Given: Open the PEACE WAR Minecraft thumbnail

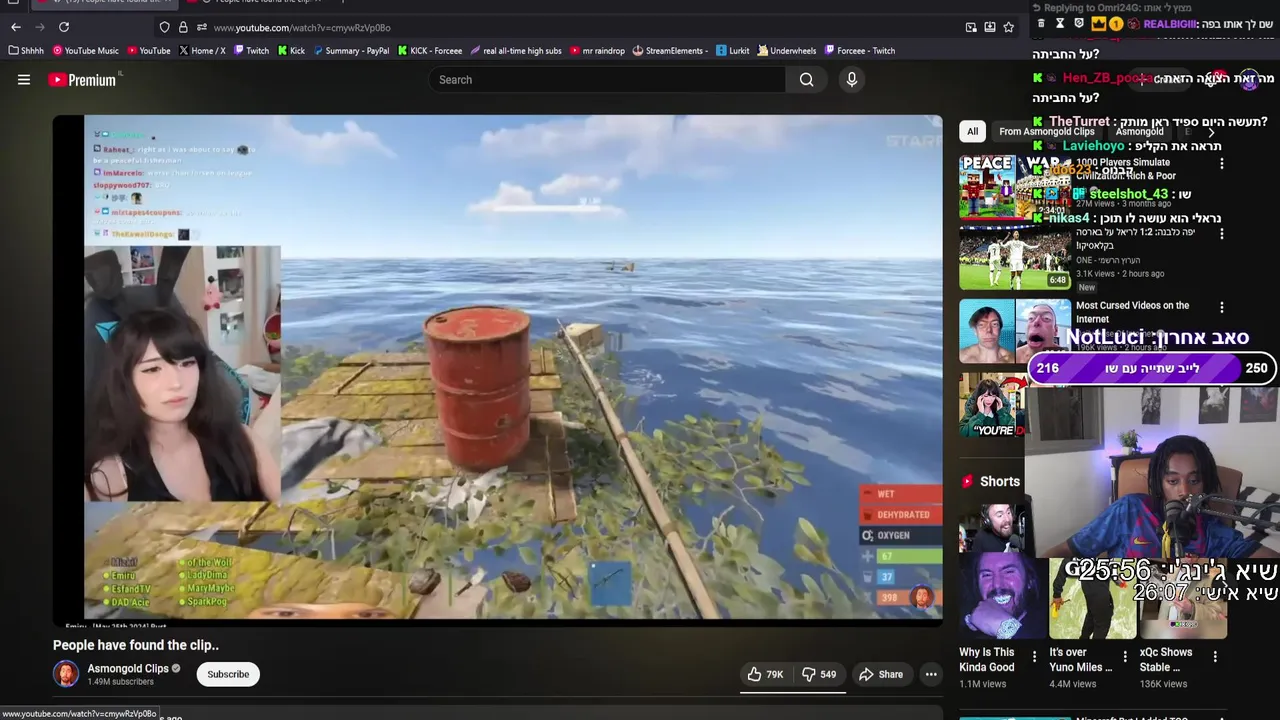Looking at the screenshot, I should [x=1015, y=187].
